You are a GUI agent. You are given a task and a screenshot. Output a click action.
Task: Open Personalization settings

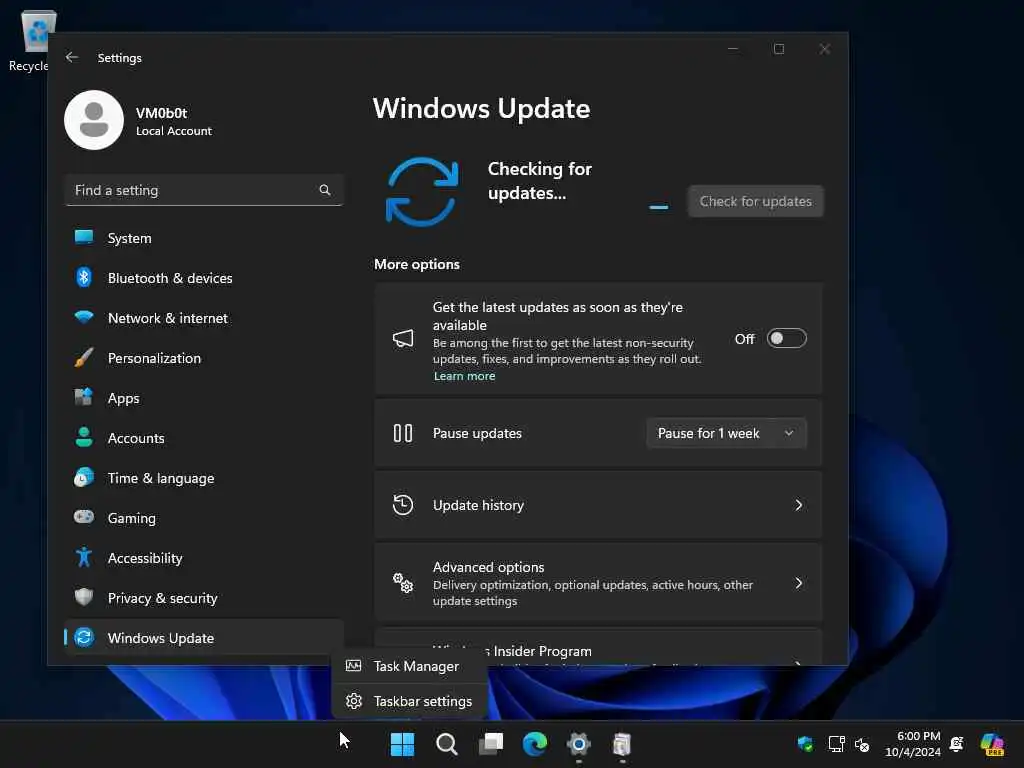204,358
